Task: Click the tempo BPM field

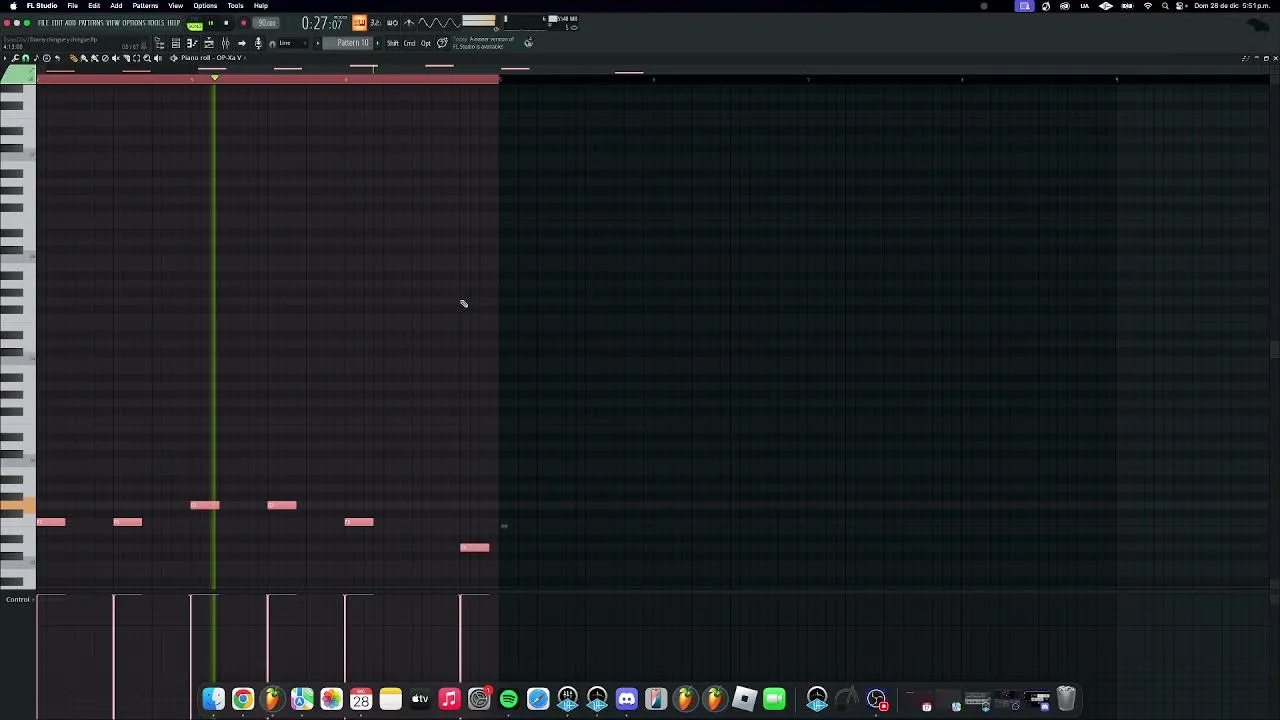Action: [x=266, y=23]
